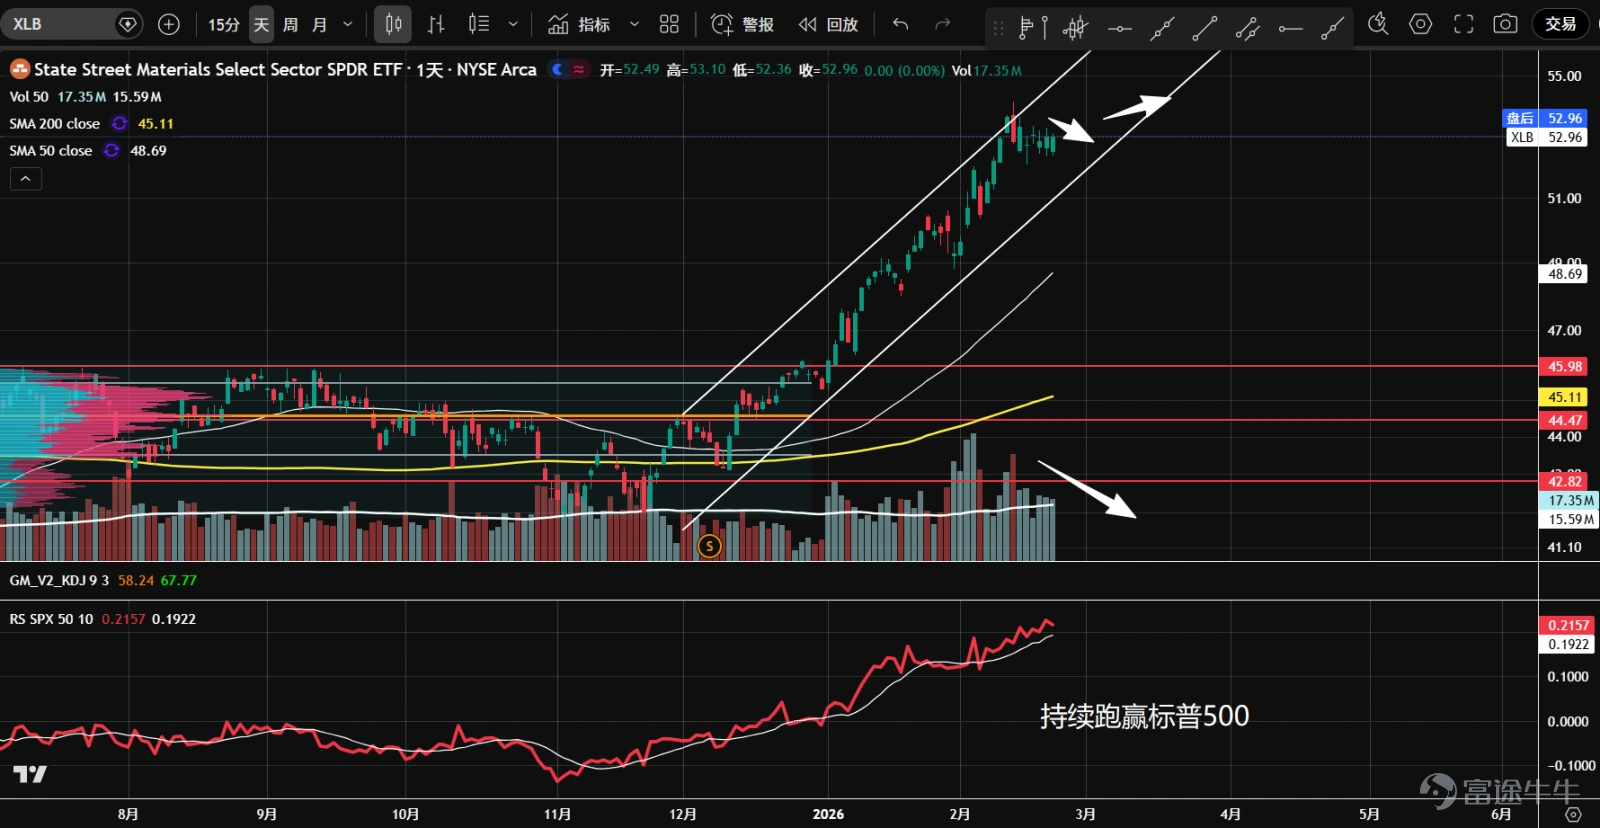Click the 44.47 red price level label
1600x828 pixels.
coord(1565,421)
